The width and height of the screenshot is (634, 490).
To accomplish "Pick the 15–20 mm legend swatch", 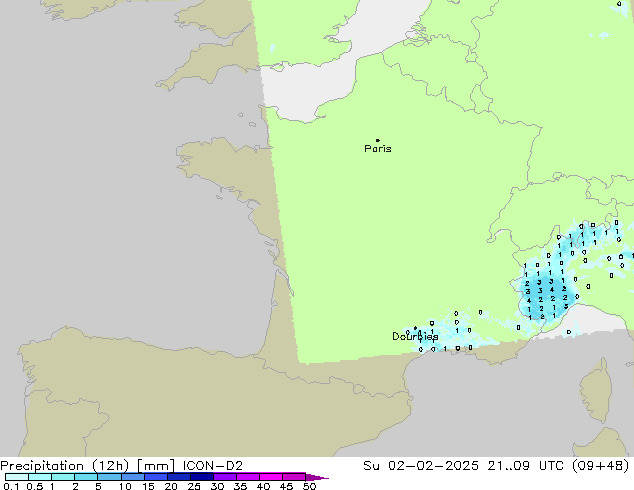I will 155,477.
